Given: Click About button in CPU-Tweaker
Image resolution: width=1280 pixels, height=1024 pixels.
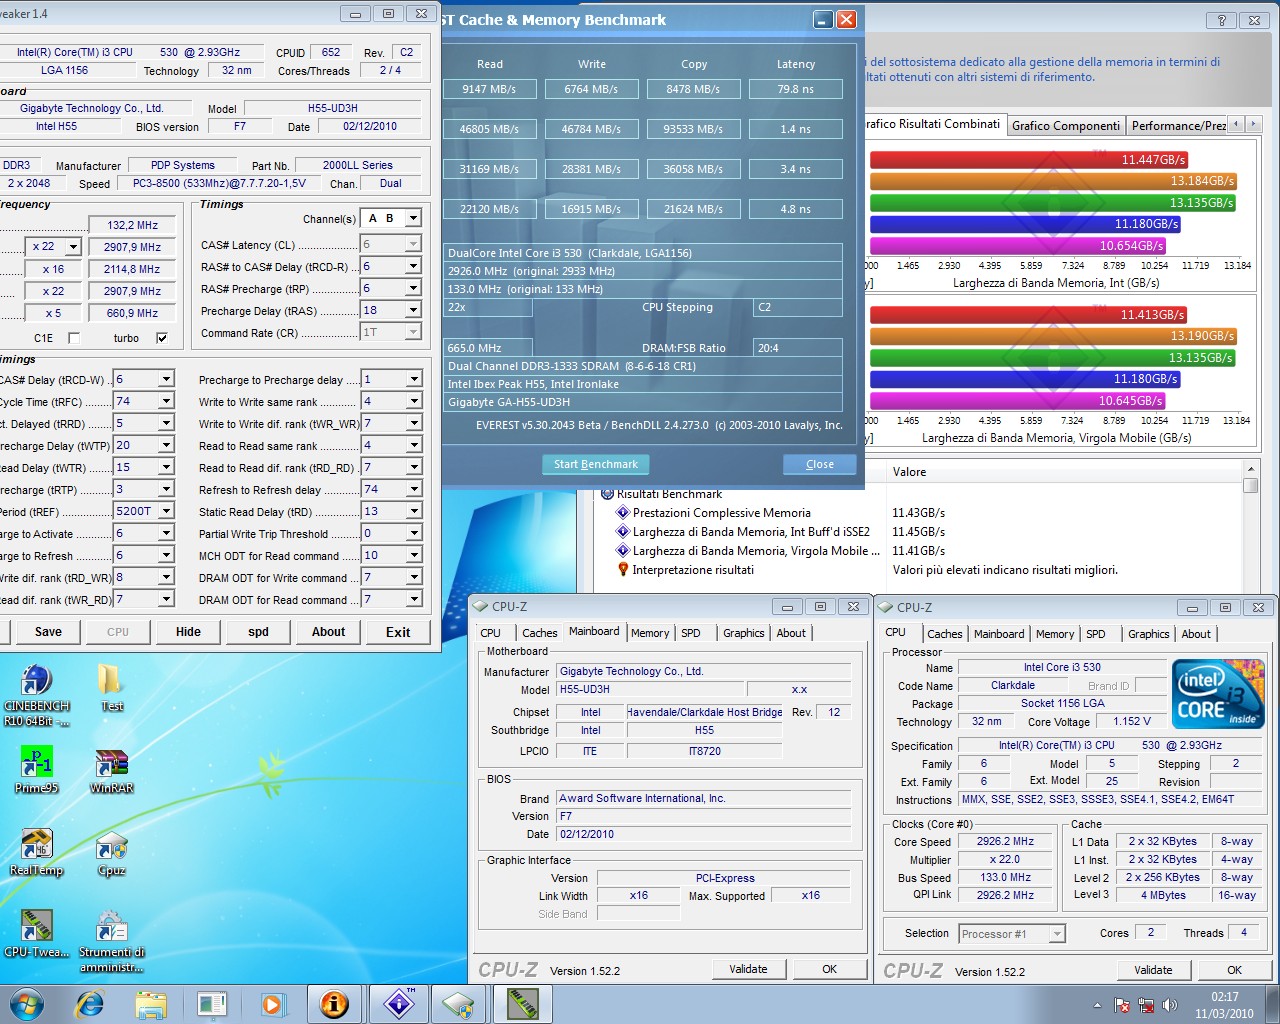Looking at the screenshot, I should click(x=328, y=632).
